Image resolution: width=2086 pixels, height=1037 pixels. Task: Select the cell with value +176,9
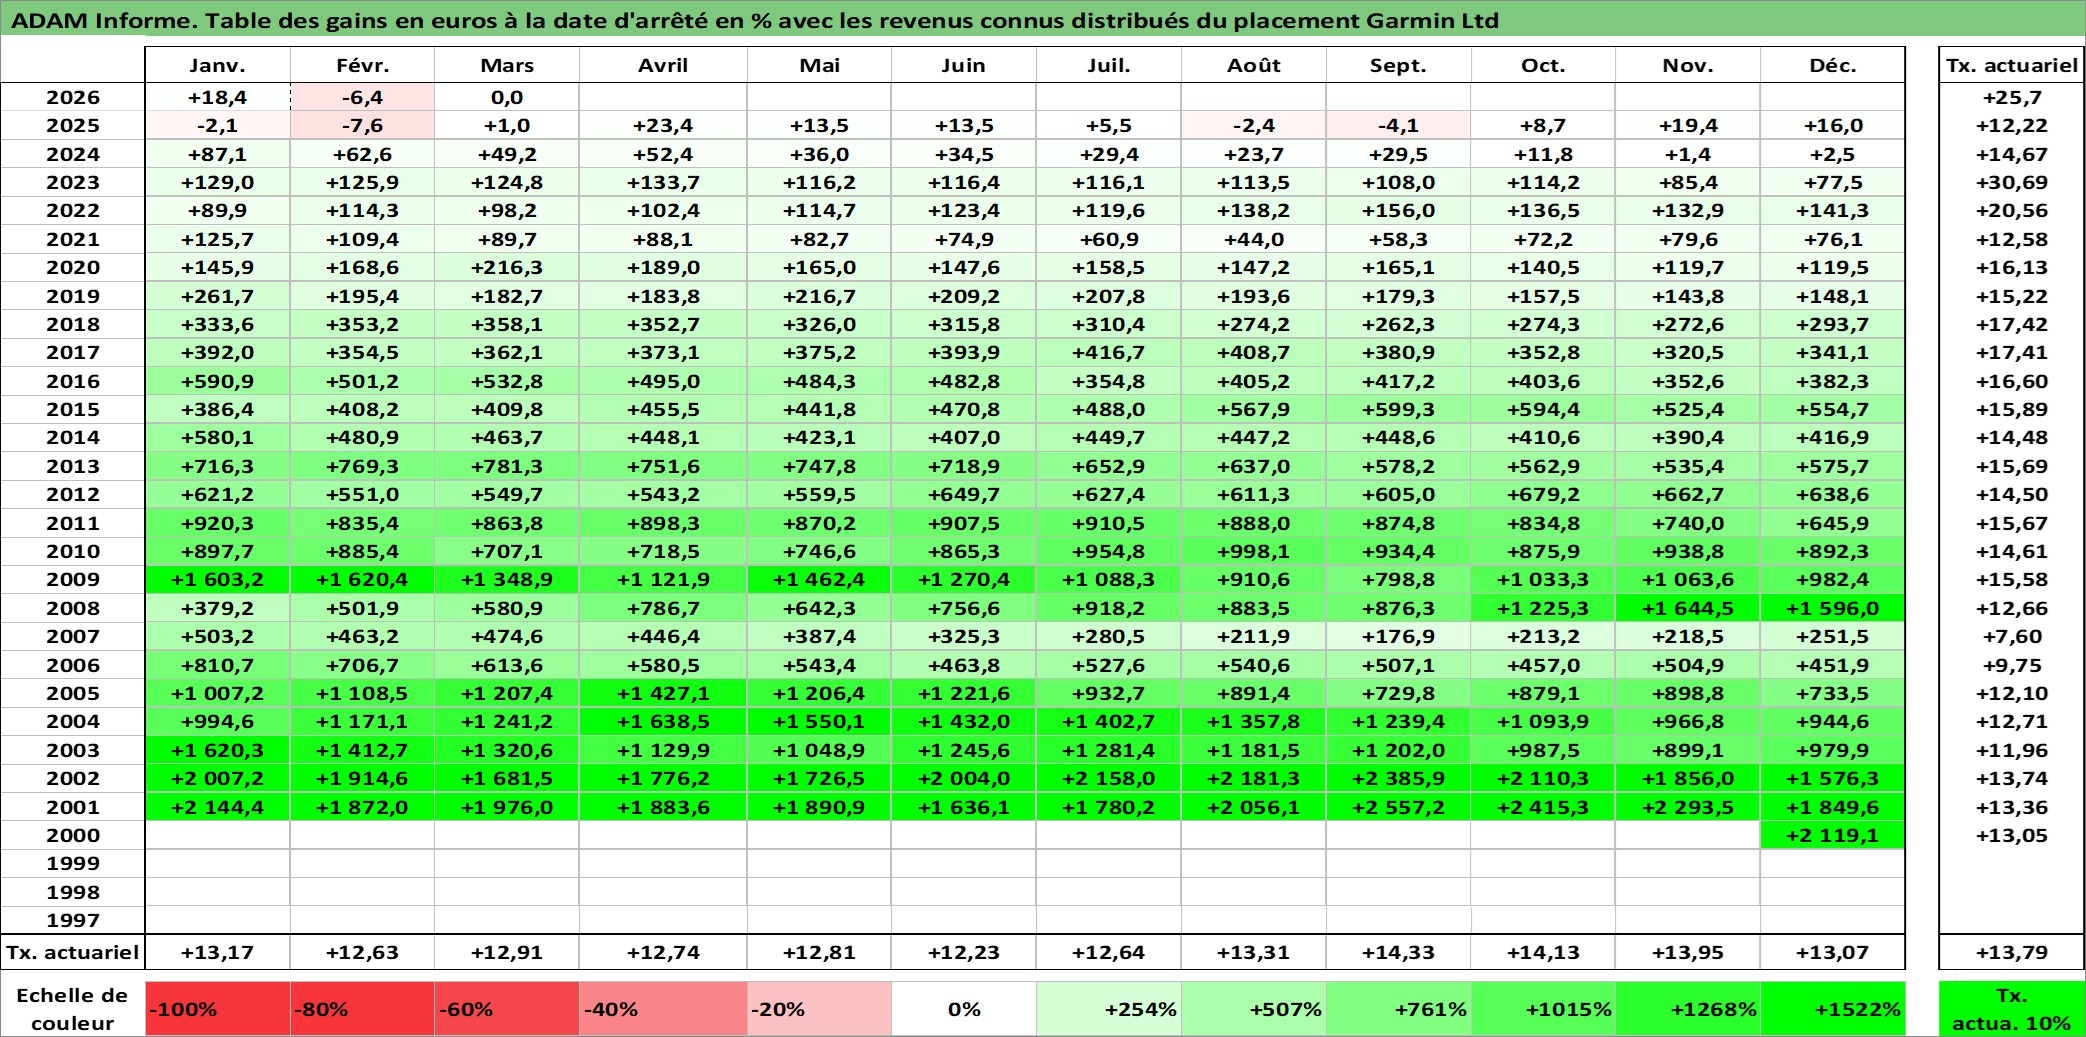tap(1399, 636)
